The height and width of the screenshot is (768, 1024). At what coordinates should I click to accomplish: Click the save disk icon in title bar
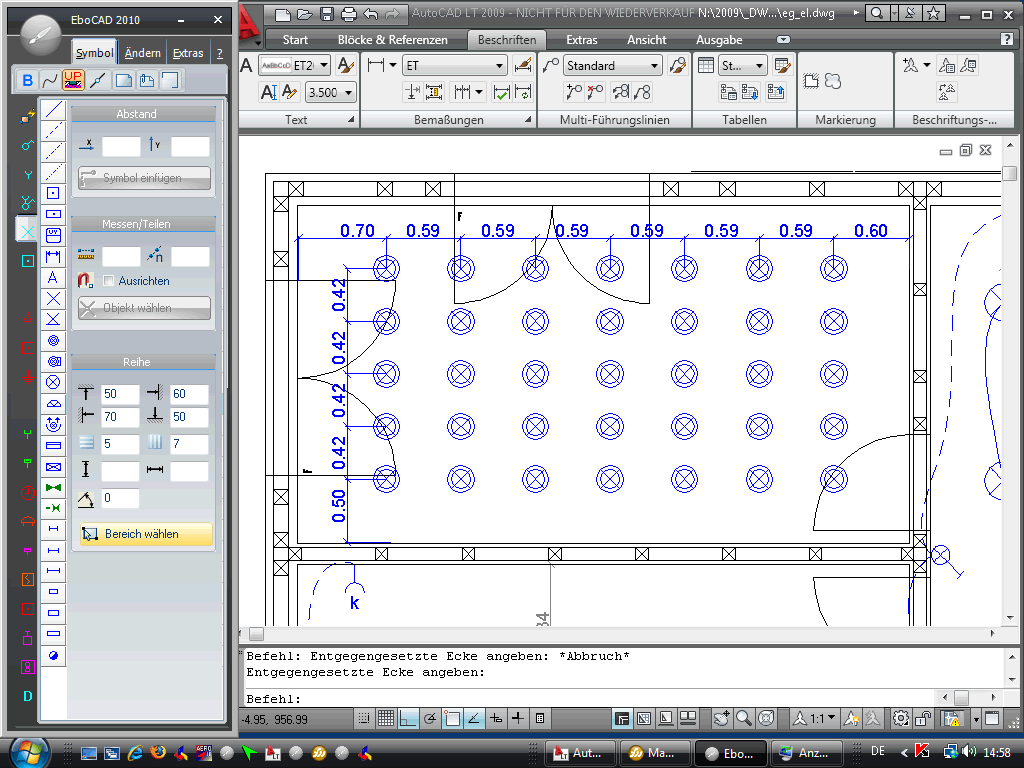click(327, 14)
